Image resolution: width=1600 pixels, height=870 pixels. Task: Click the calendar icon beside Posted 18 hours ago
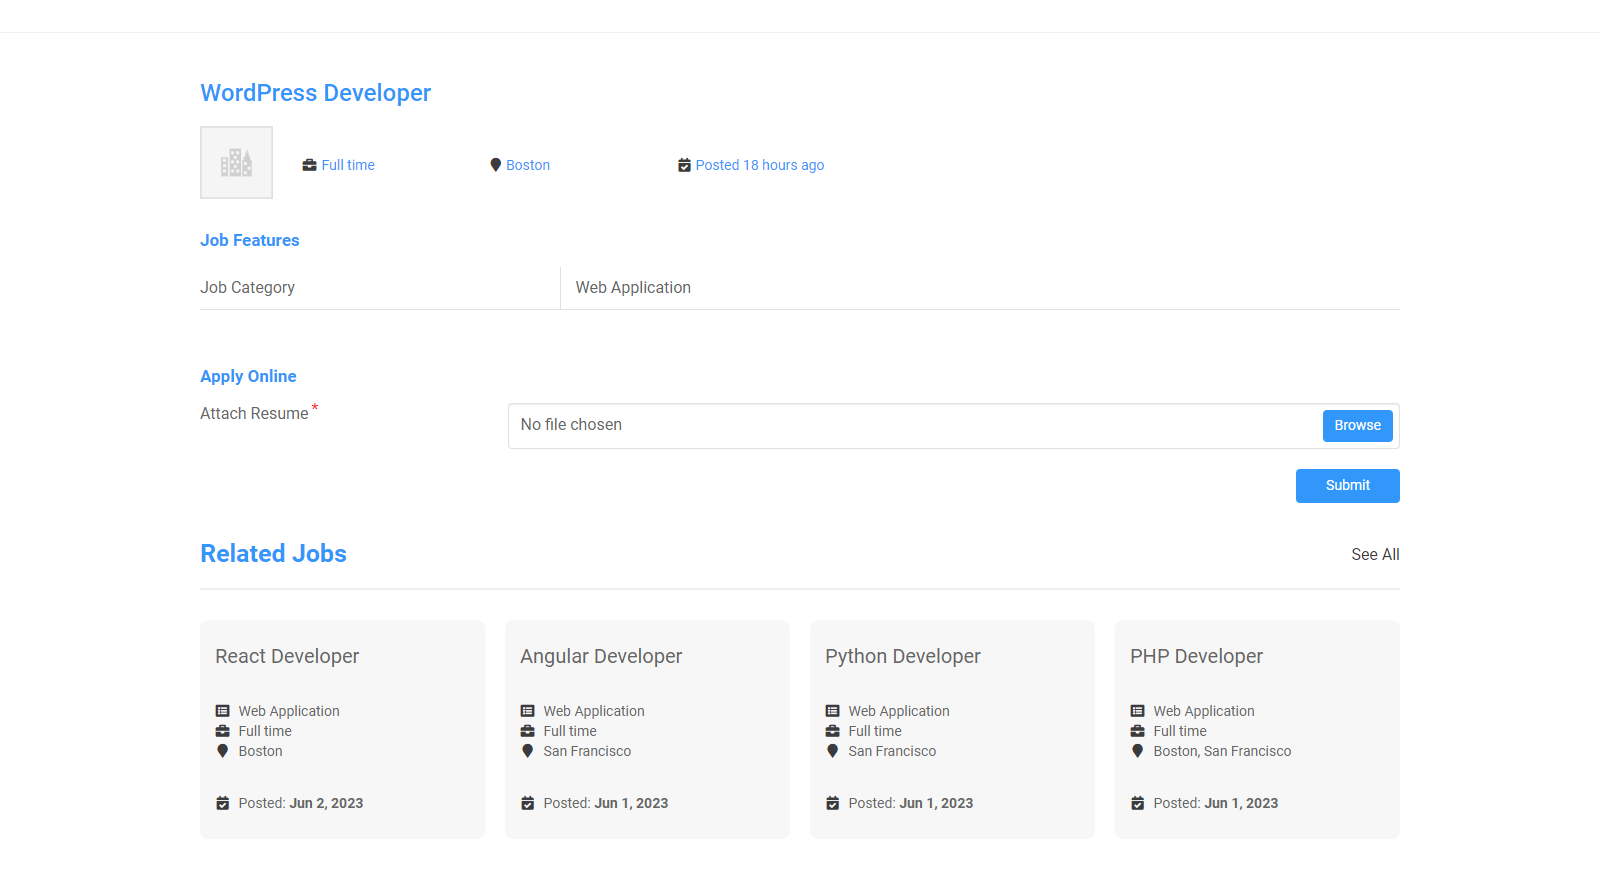pos(684,165)
